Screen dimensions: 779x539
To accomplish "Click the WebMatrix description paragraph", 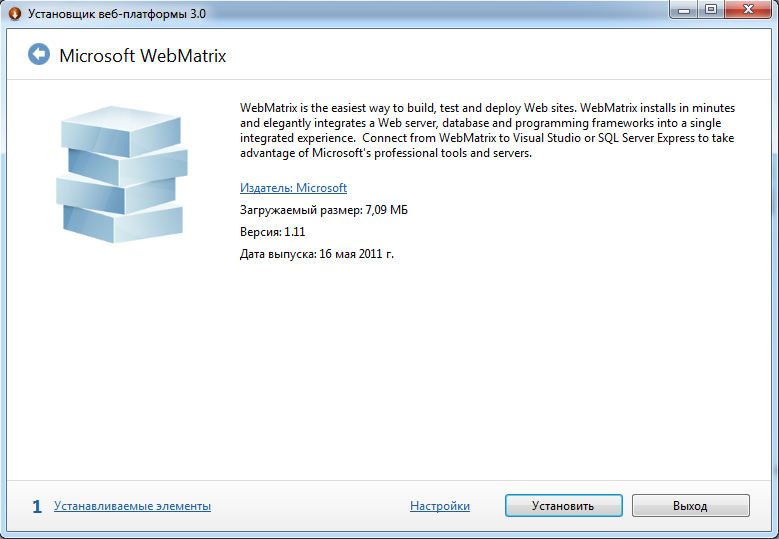I will (x=487, y=130).
